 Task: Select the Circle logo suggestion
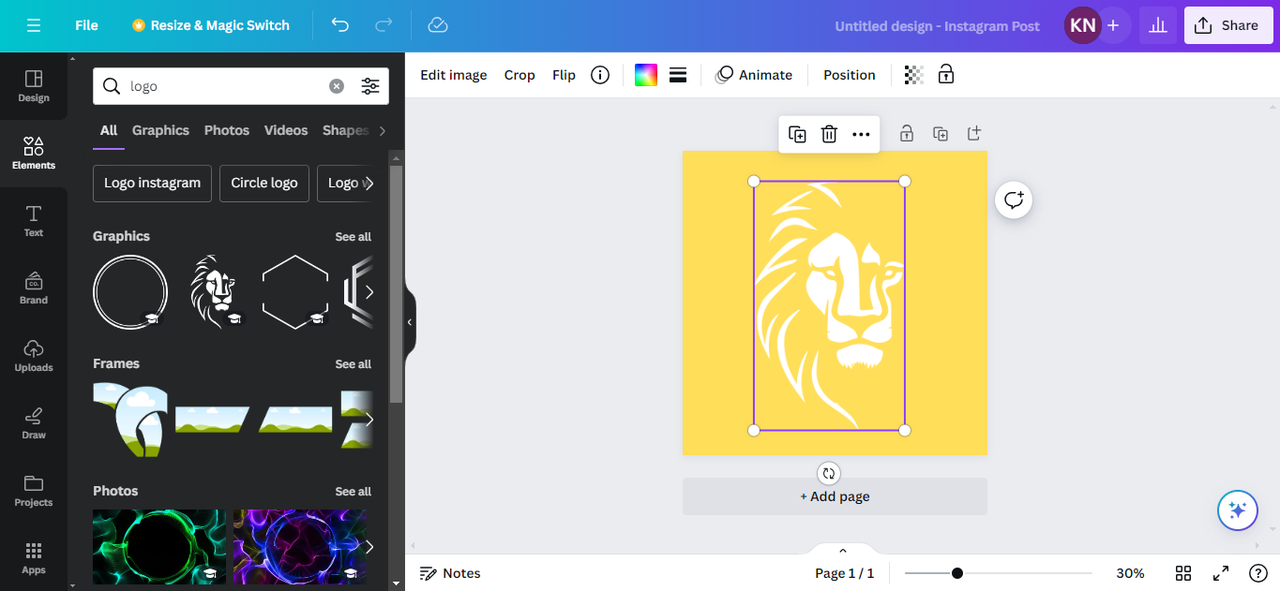tap(264, 183)
